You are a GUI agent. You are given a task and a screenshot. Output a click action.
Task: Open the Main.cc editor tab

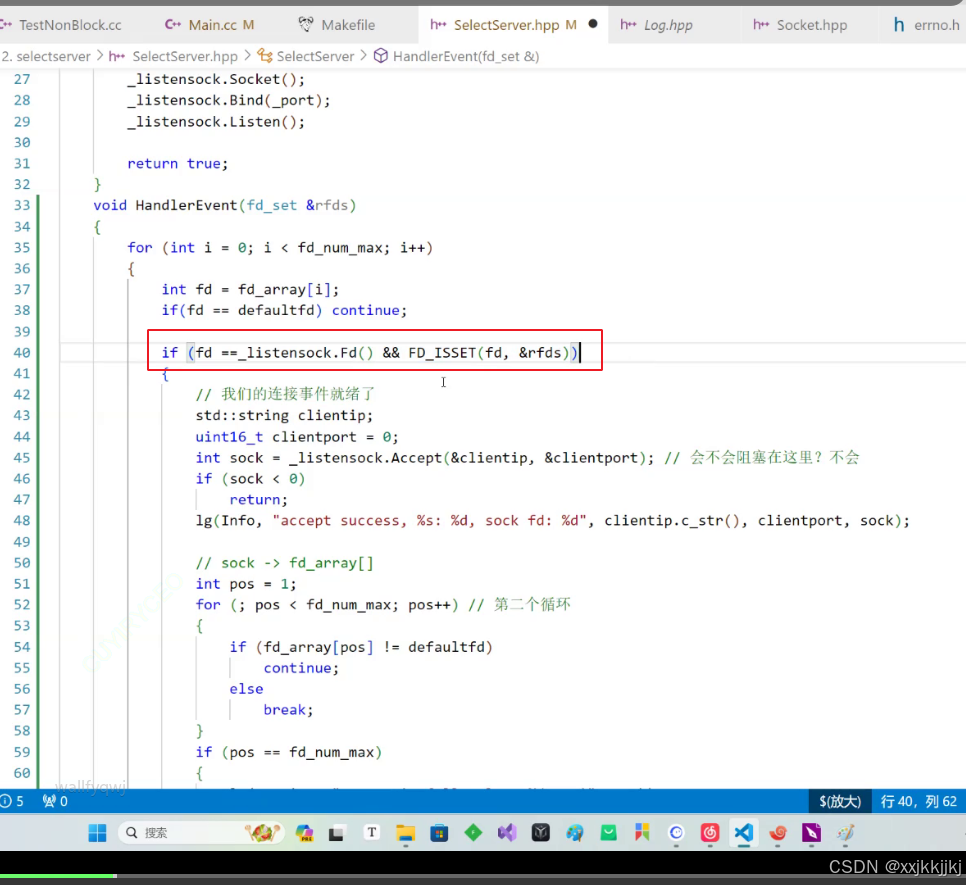coord(213,25)
